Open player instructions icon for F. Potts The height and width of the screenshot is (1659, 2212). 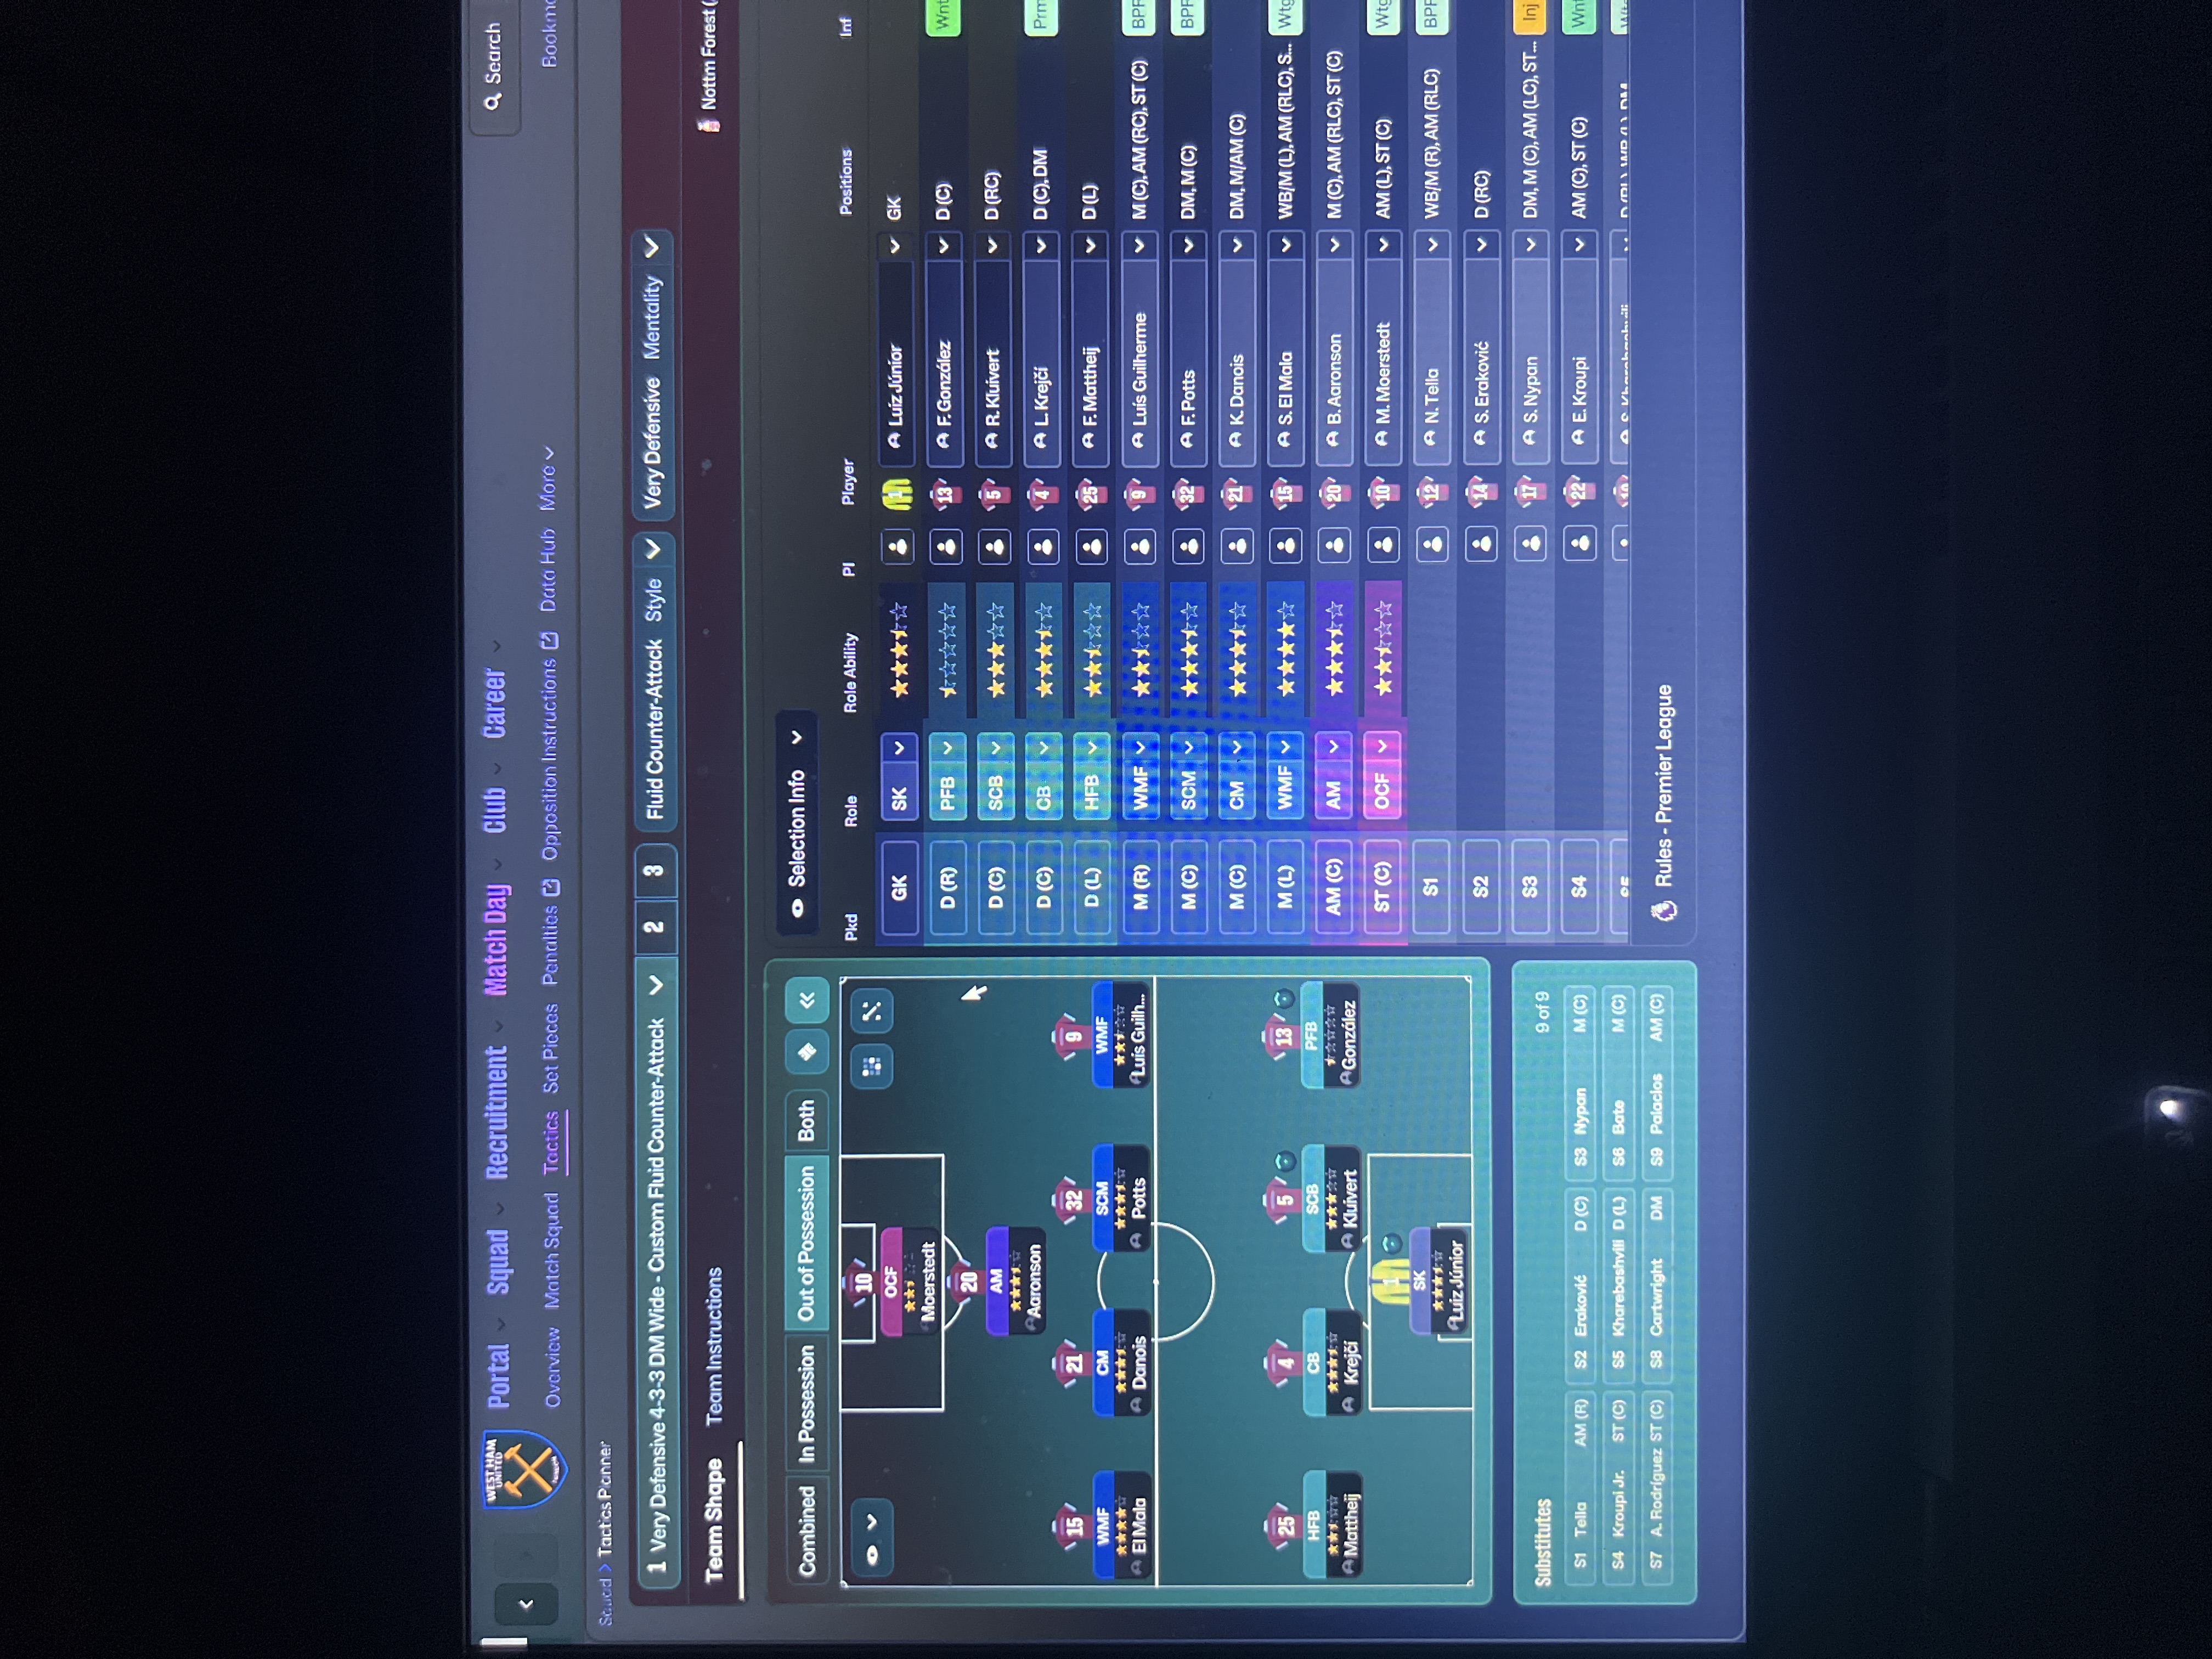(1189, 546)
